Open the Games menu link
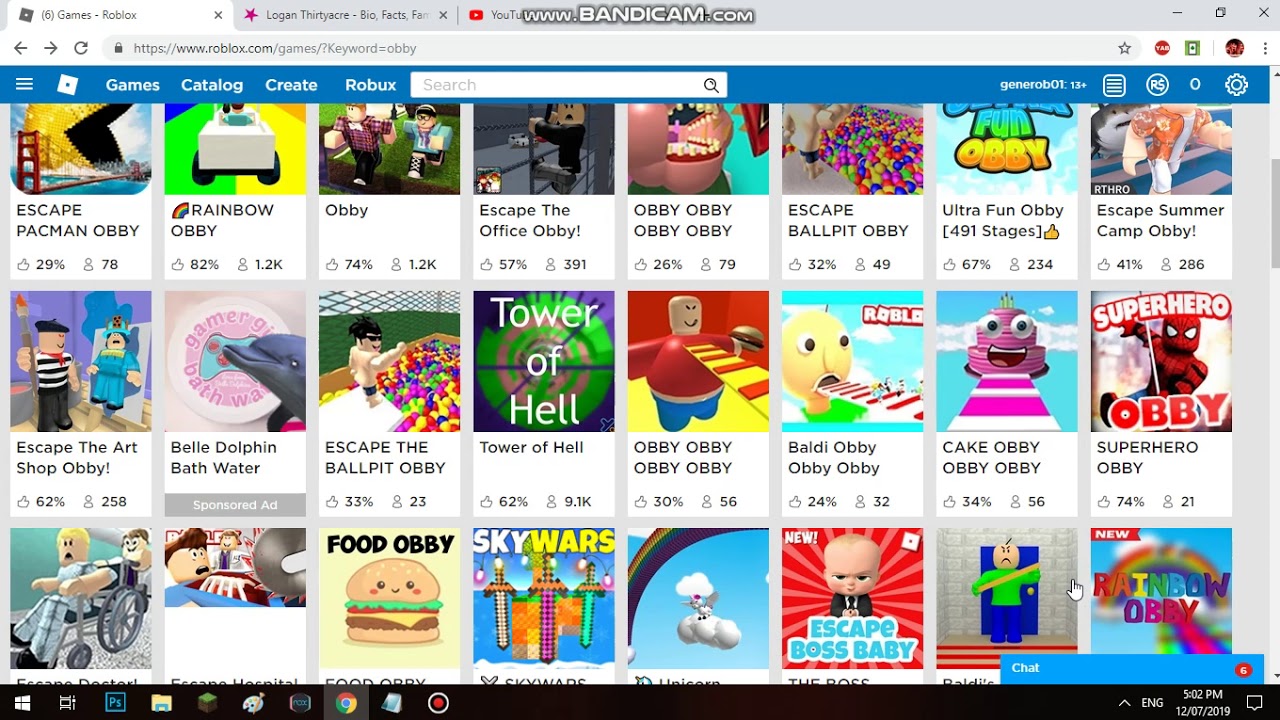This screenshot has height=720, width=1280. pyautogui.click(x=133, y=85)
